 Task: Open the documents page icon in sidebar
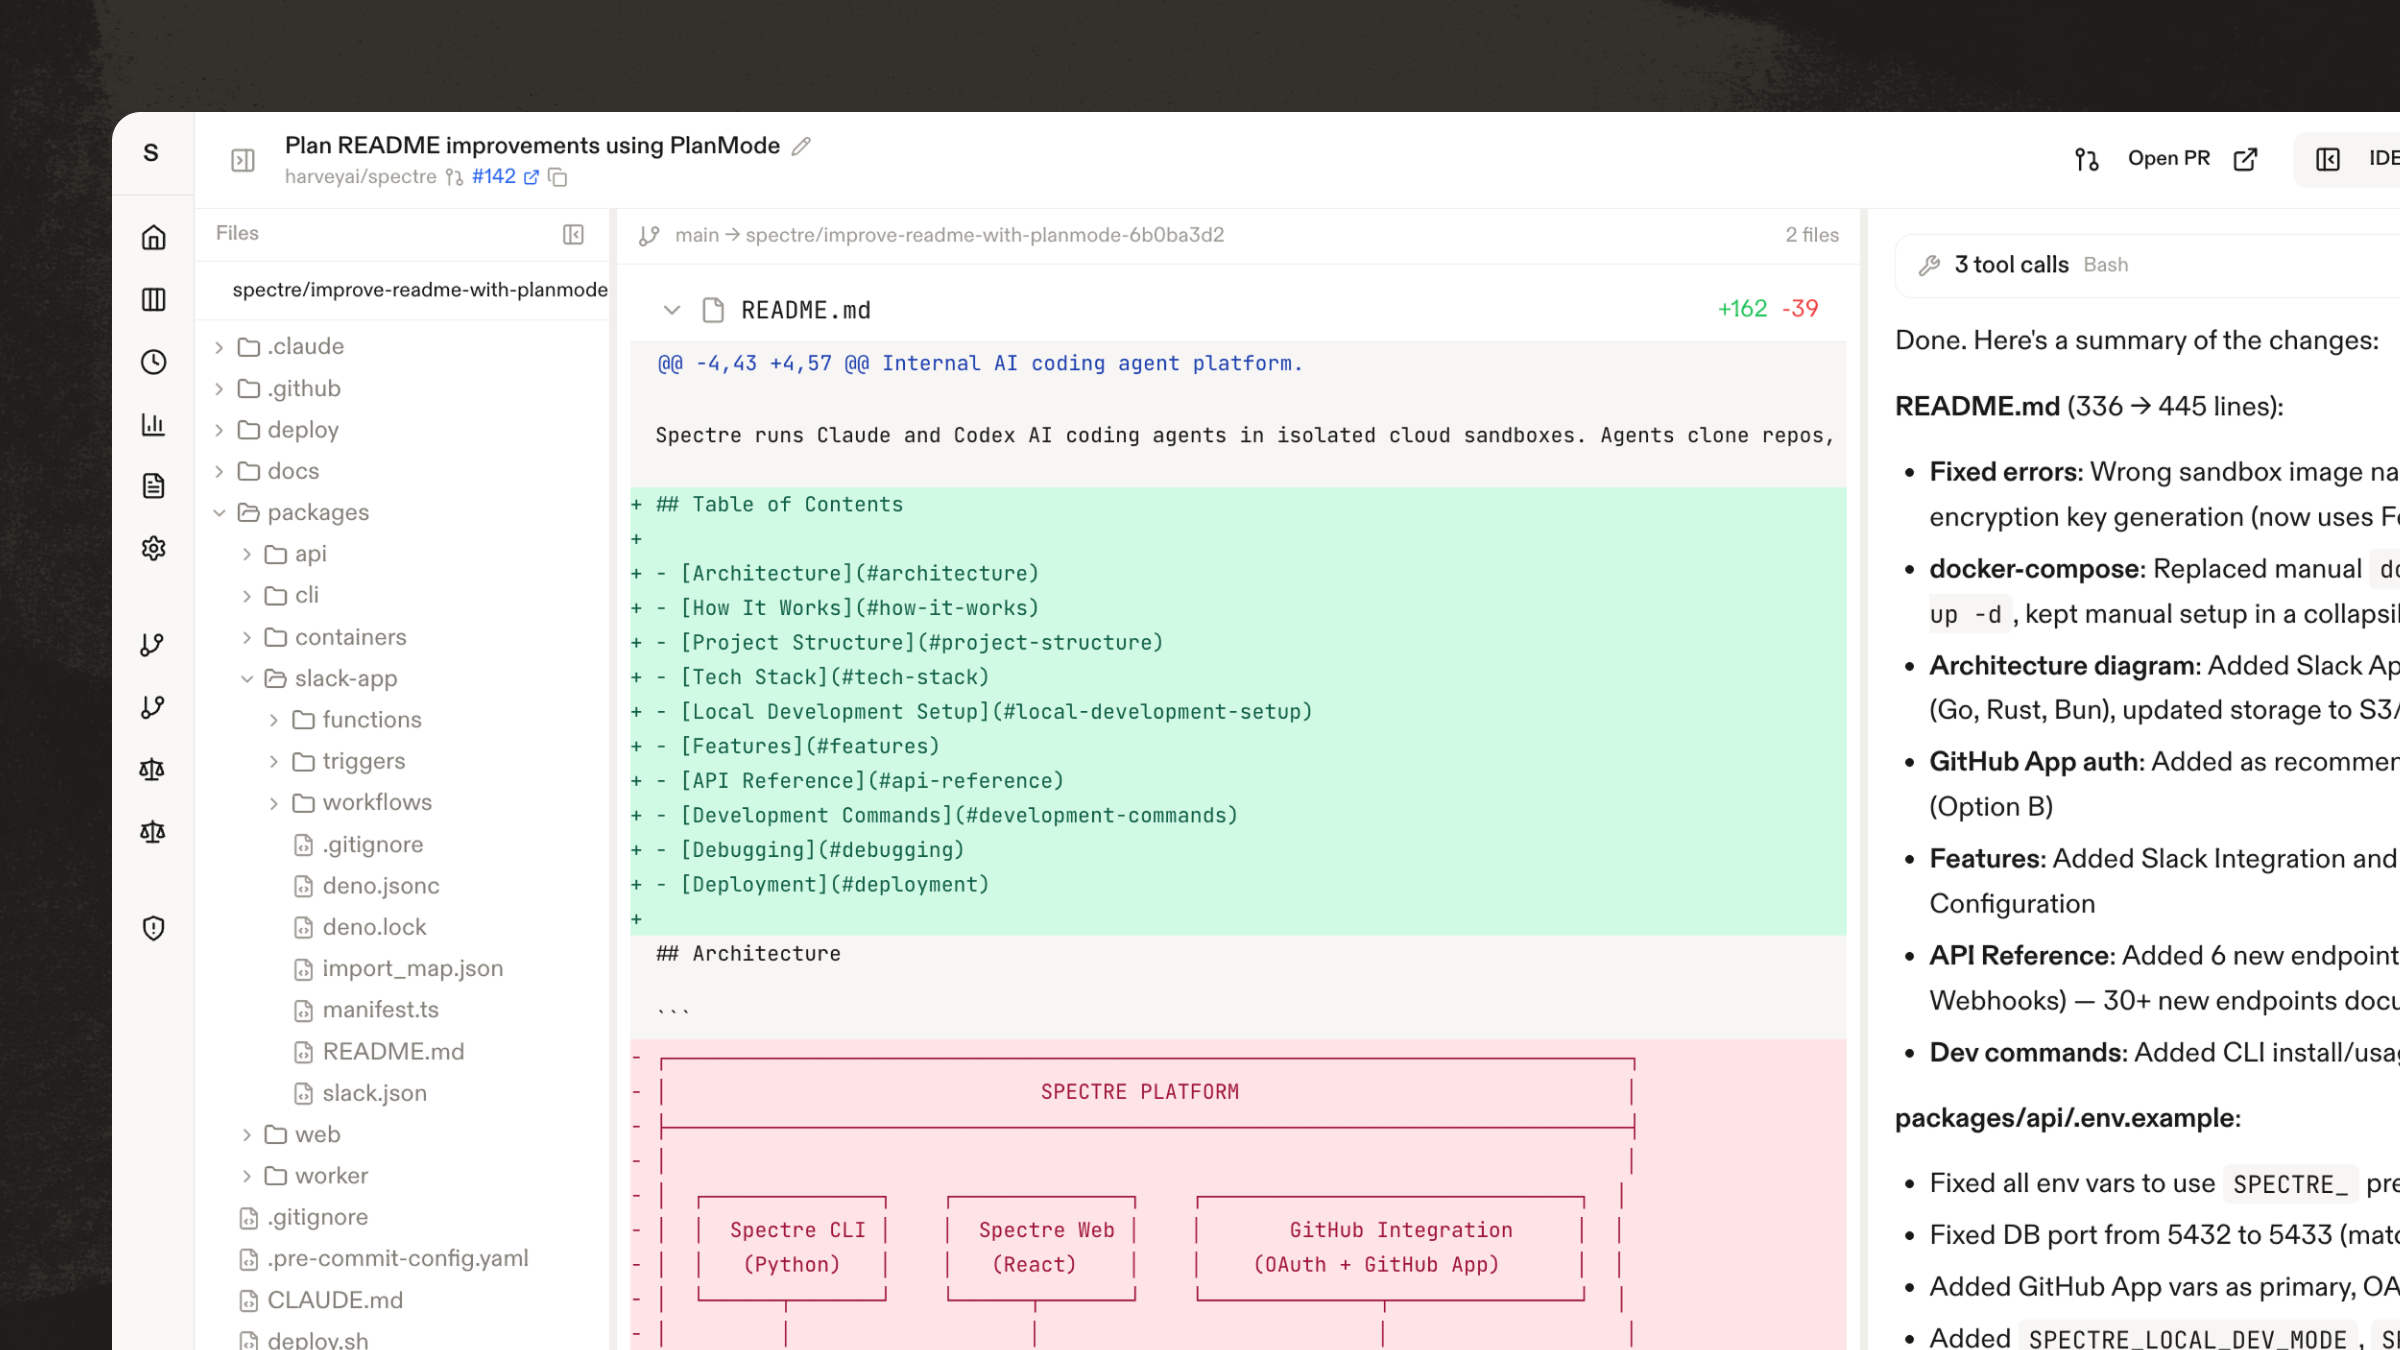[x=153, y=486]
